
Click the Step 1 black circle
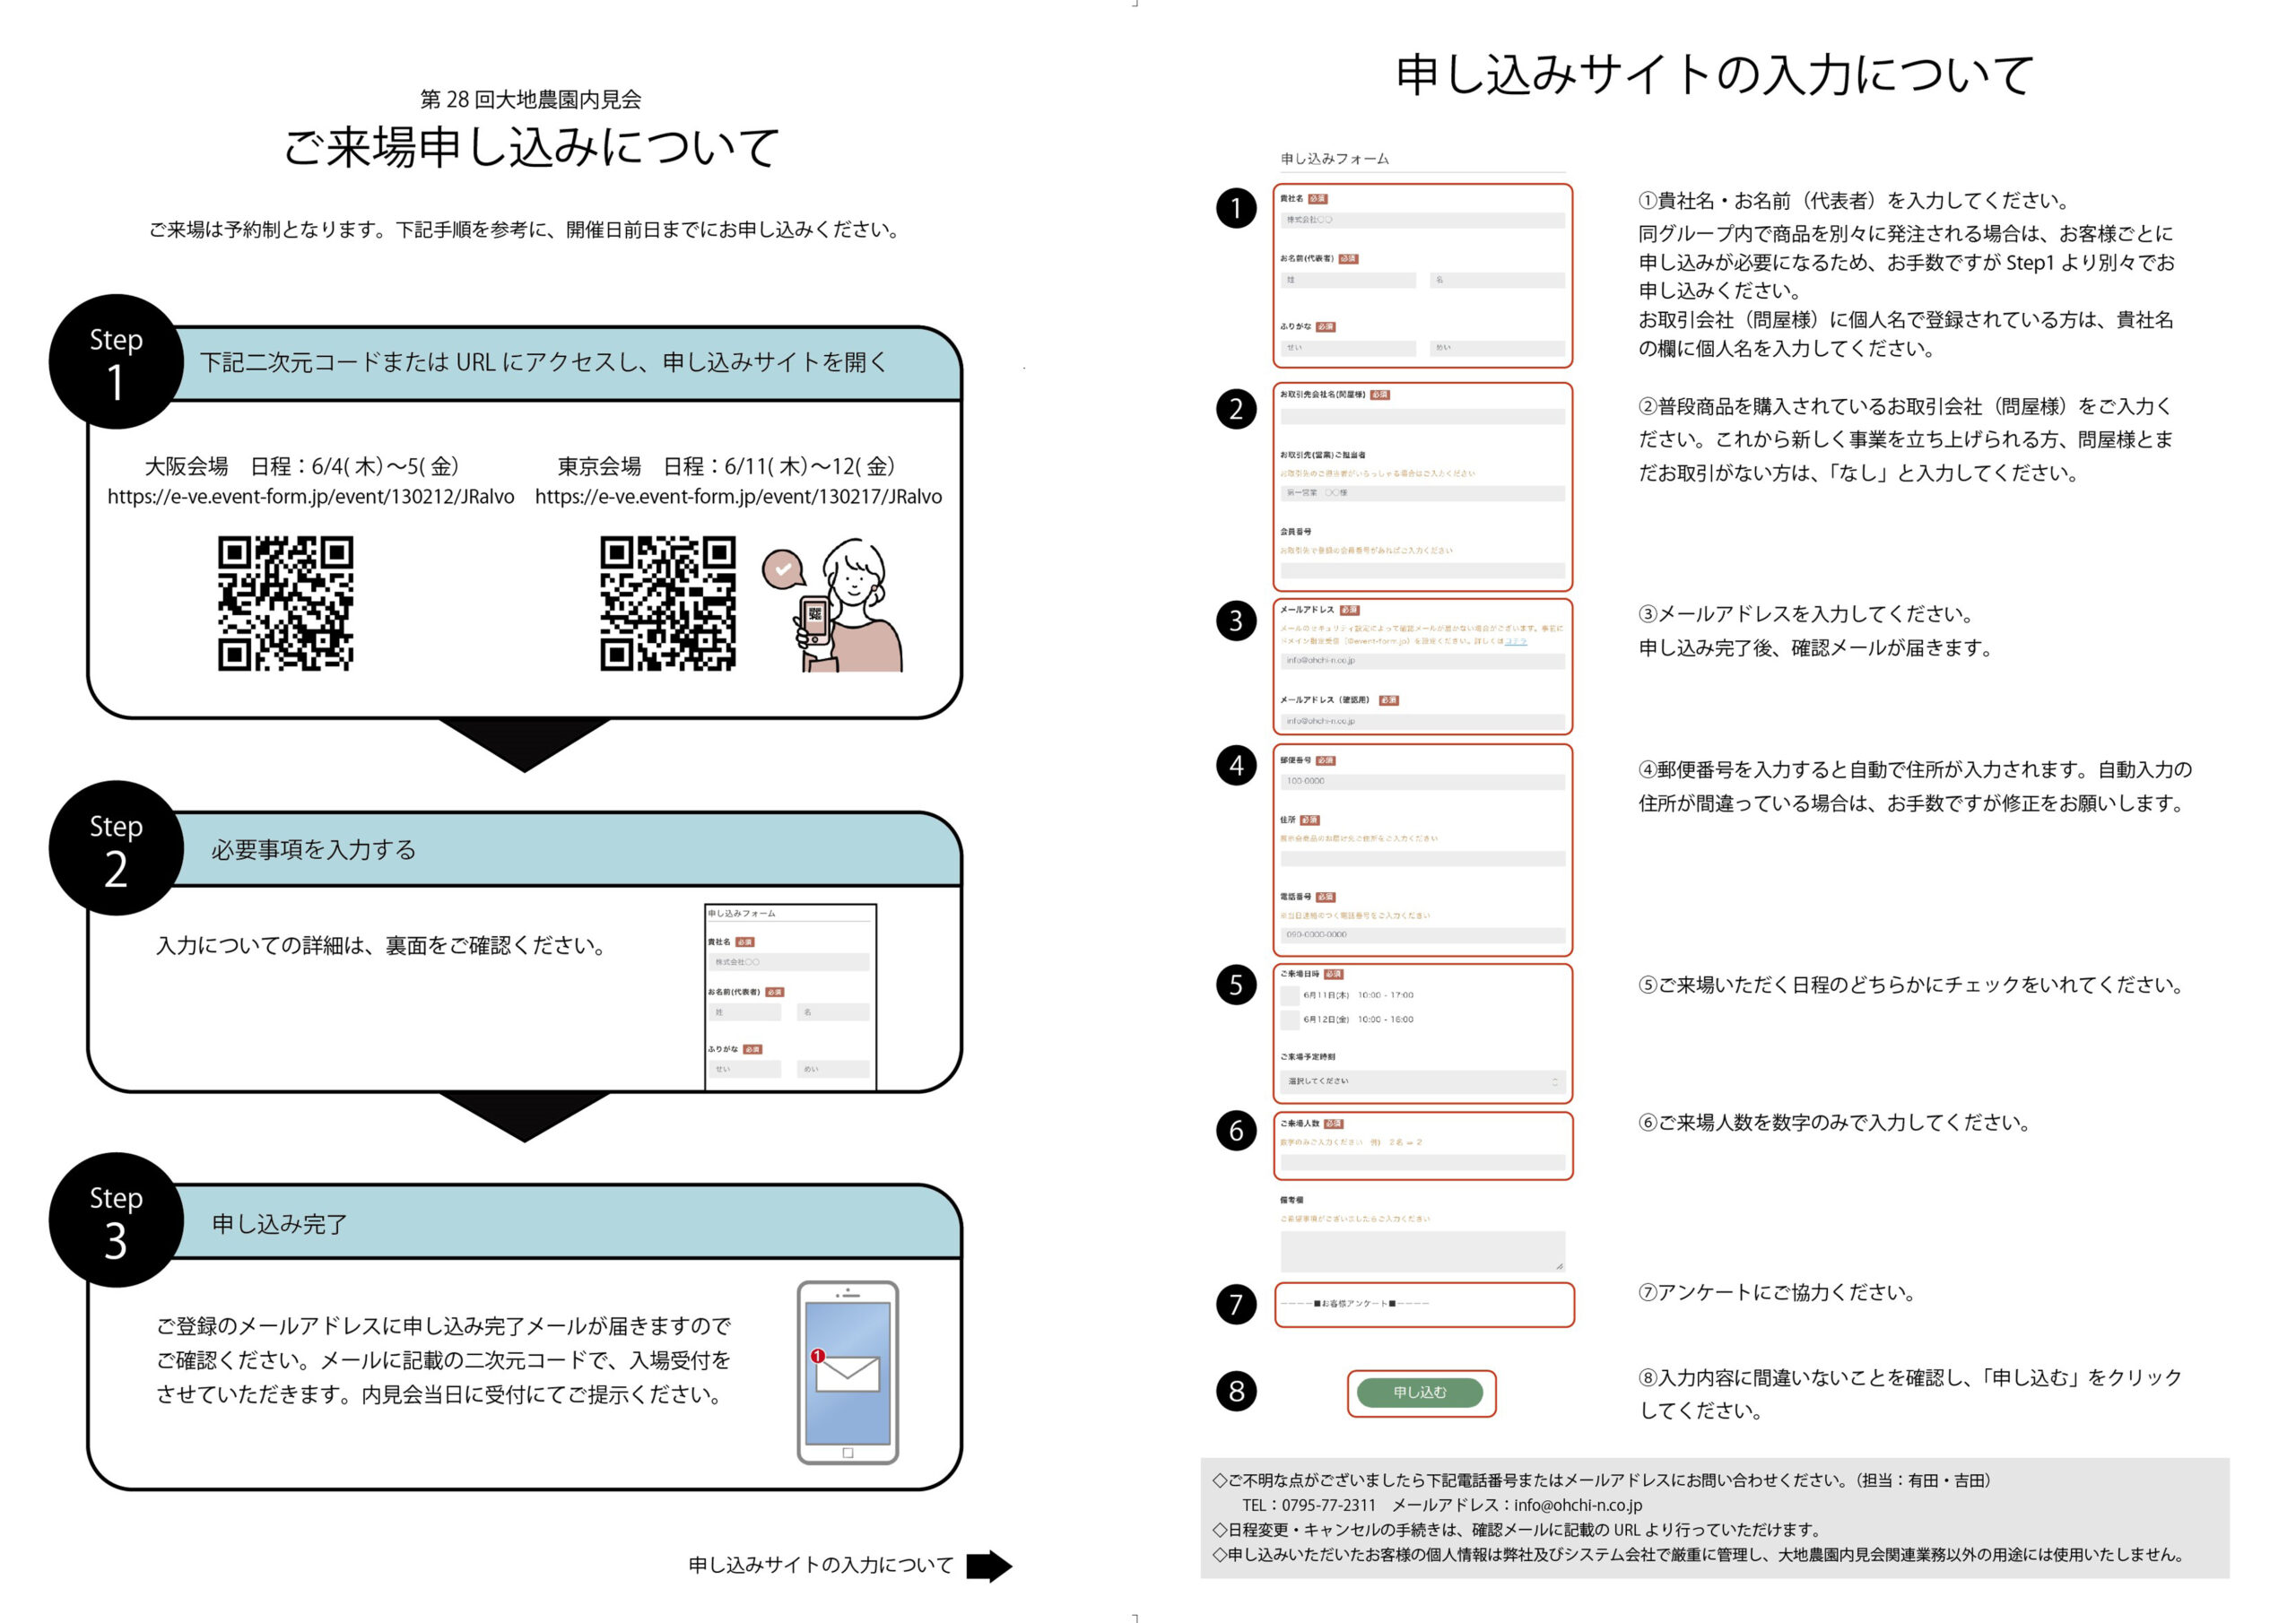click(x=116, y=362)
